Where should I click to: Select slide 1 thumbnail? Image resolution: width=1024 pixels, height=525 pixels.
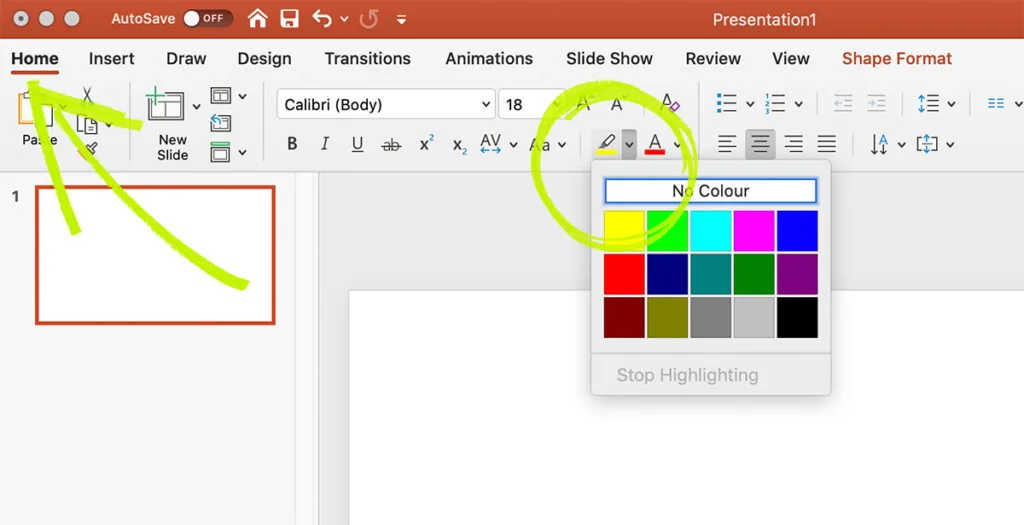pyautogui.click(x=155, y=255)
